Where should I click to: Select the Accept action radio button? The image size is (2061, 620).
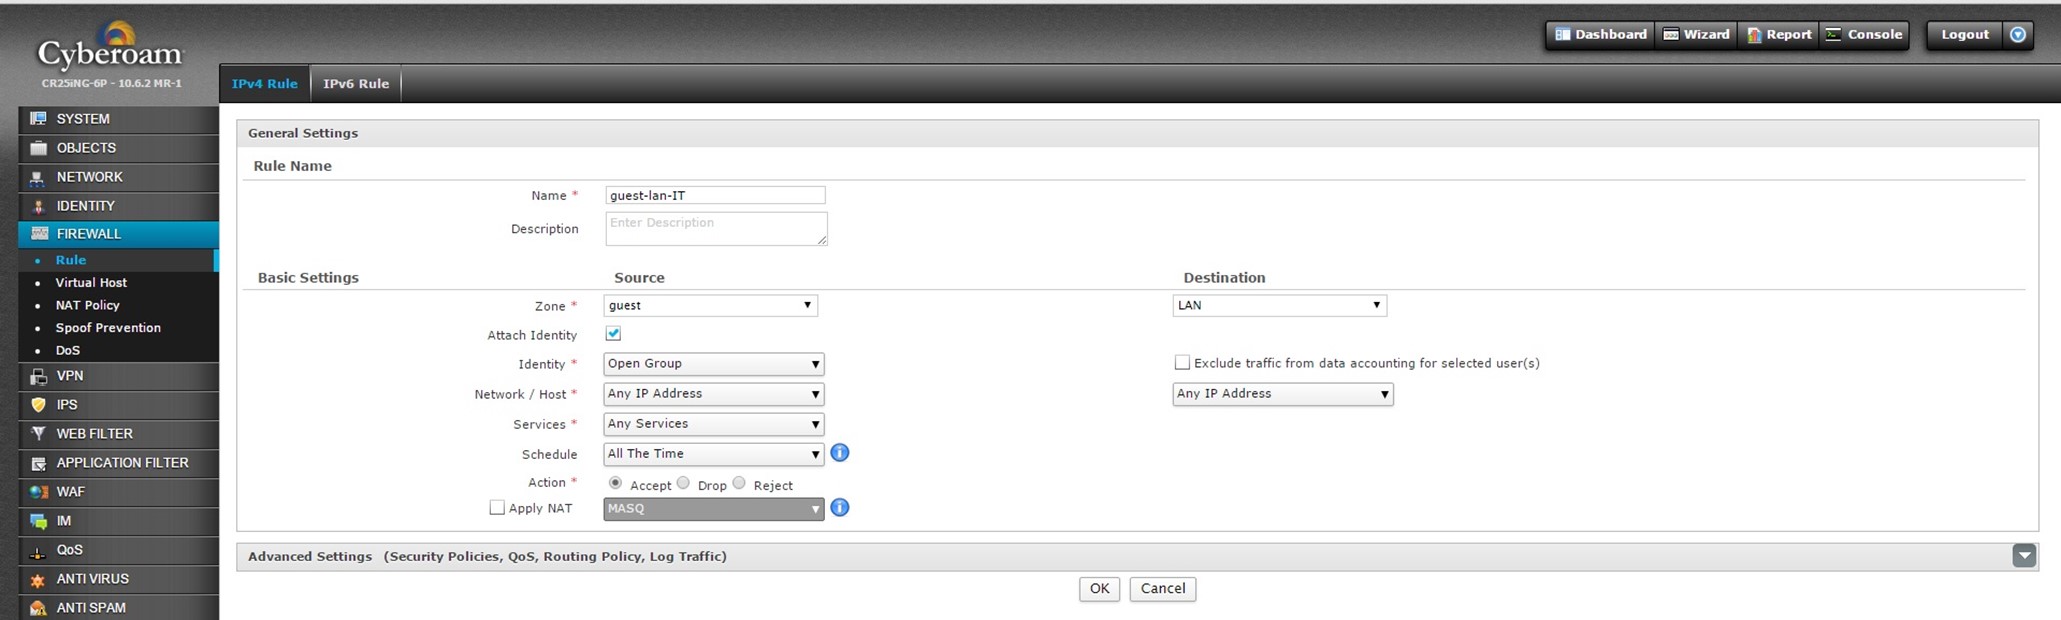[x=615, y=483]
